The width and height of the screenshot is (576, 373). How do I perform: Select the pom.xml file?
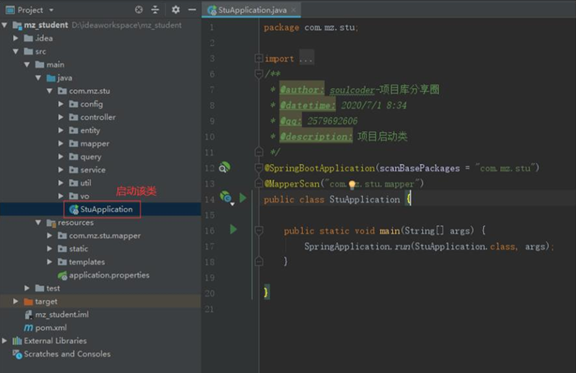51,328
